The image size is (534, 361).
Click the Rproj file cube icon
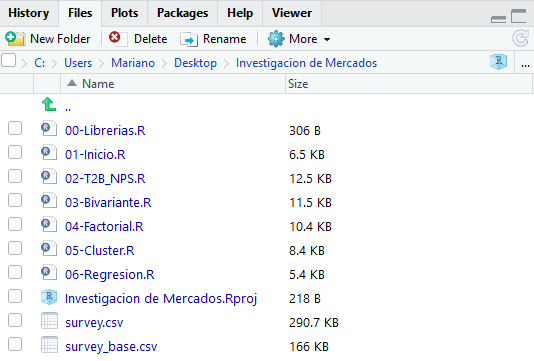click(x=49, y=297)
